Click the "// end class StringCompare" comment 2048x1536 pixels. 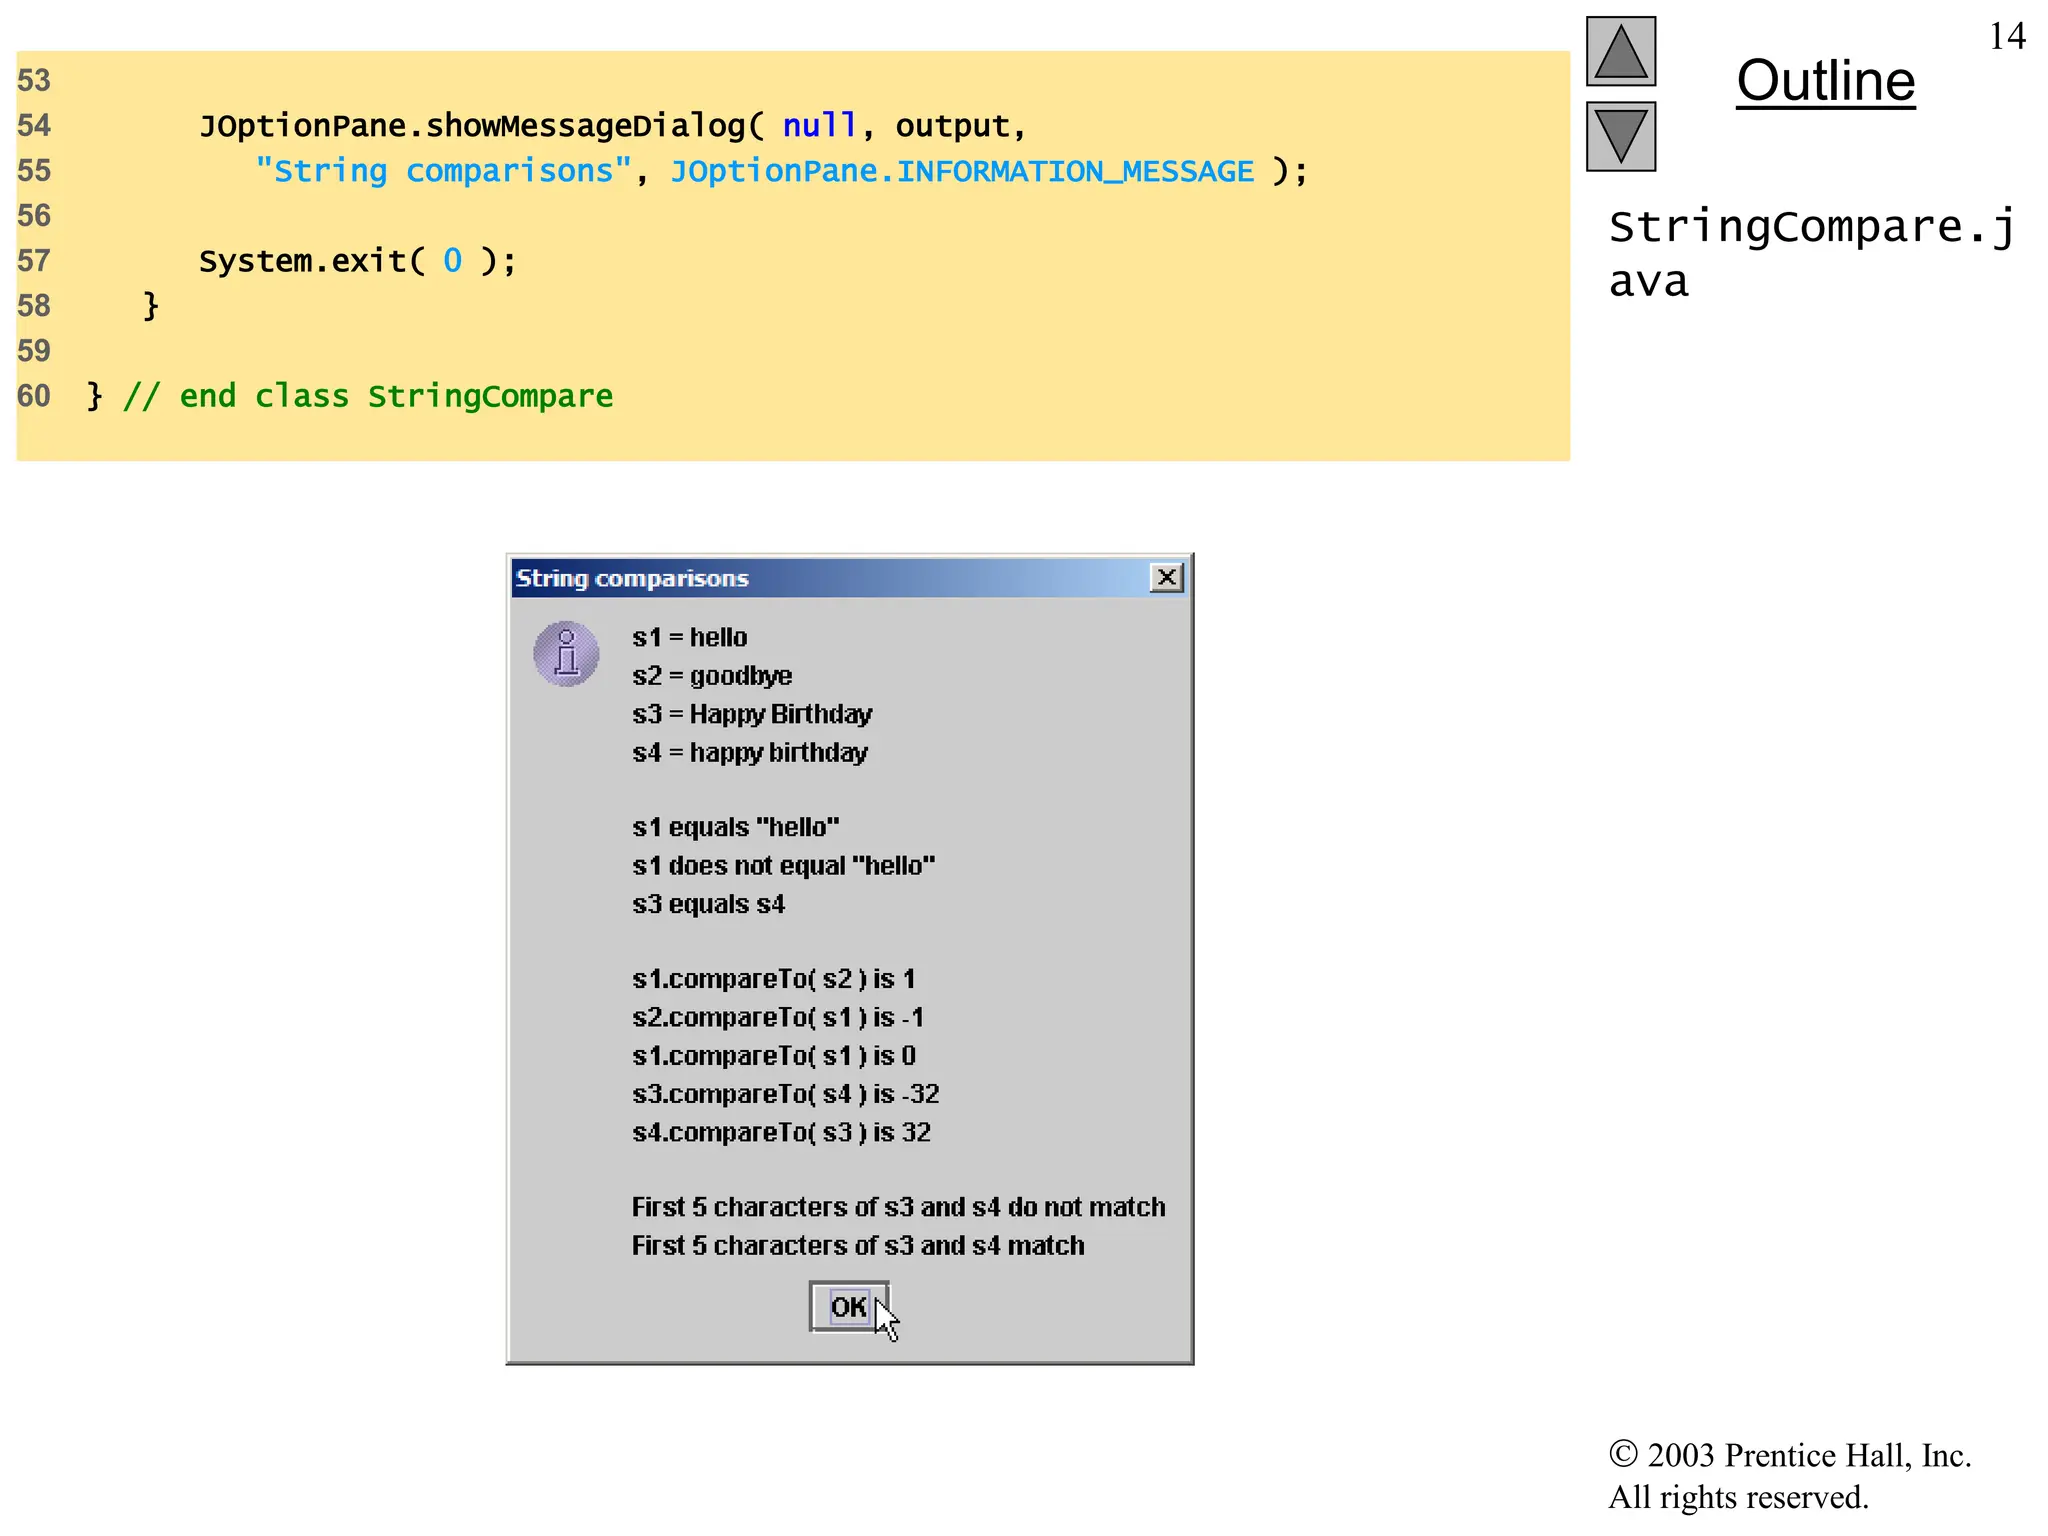[368, 396]
